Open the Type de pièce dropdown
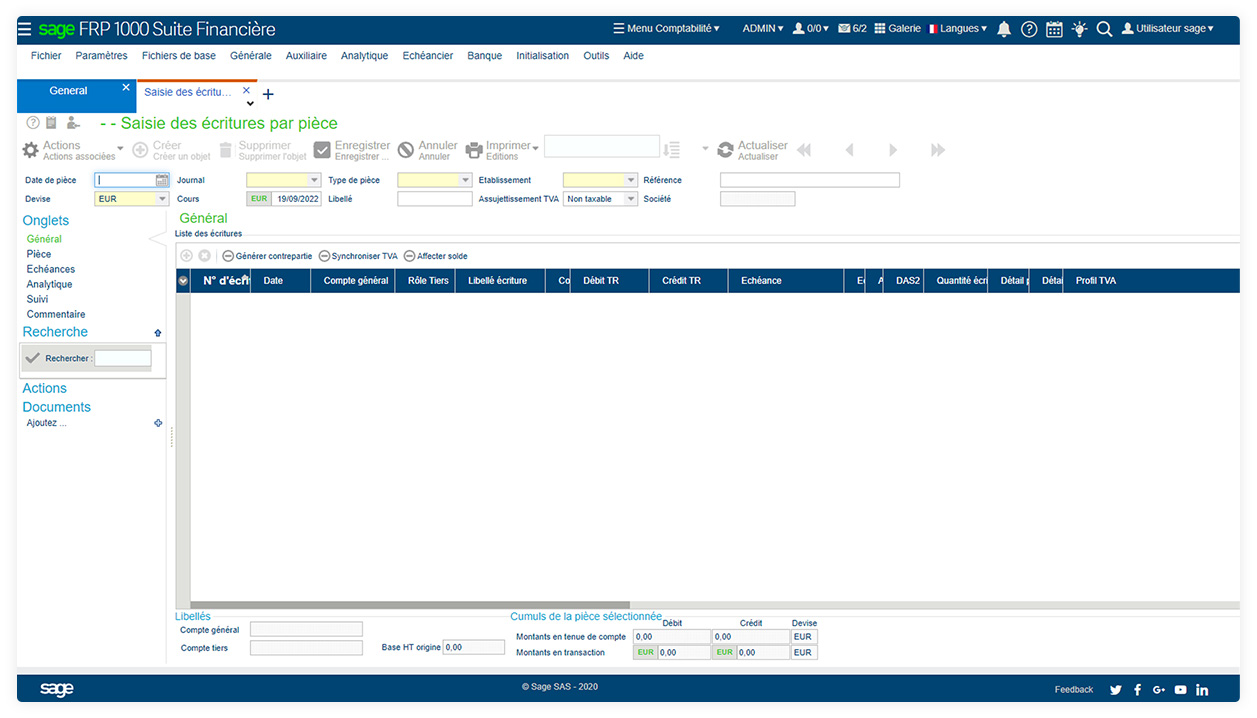The image size is (1257, 718). (x=465, y=181)
